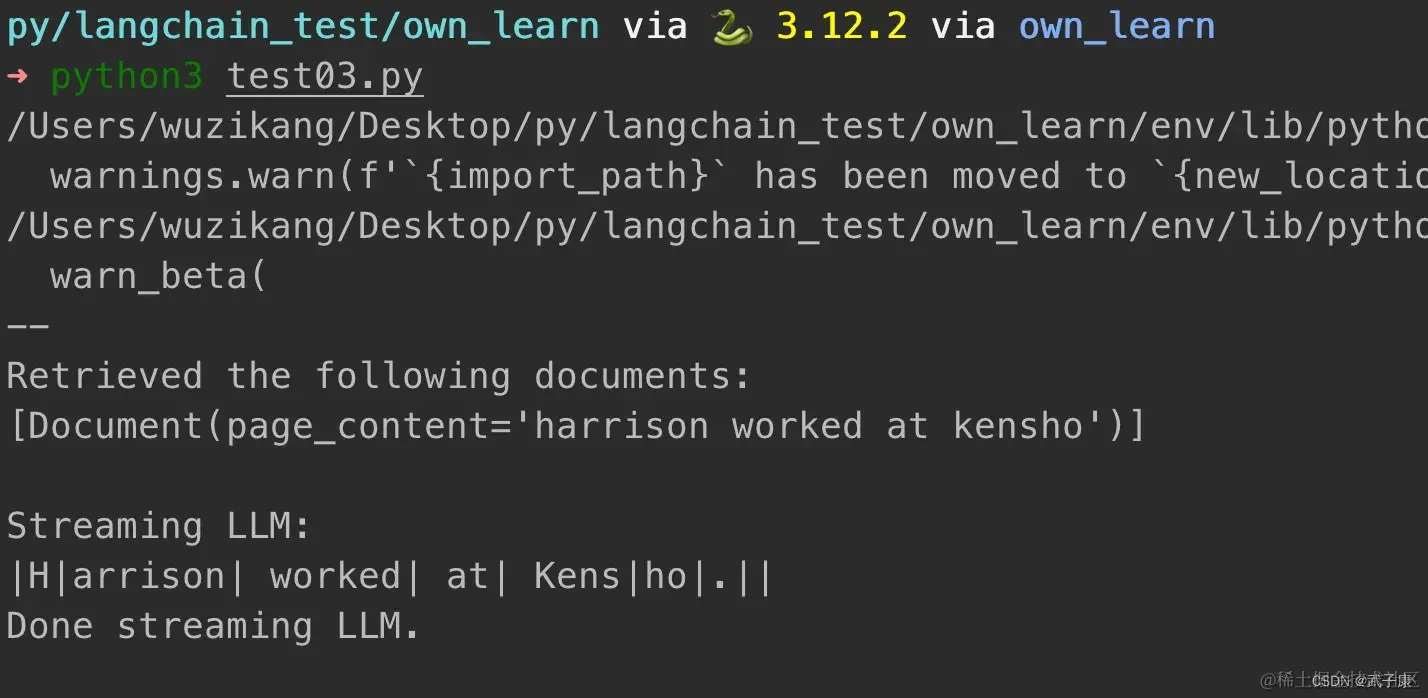Screen dimensions: 1428x698
Task: Click the blue own_learn environment name
Action: coord(1116,27)
